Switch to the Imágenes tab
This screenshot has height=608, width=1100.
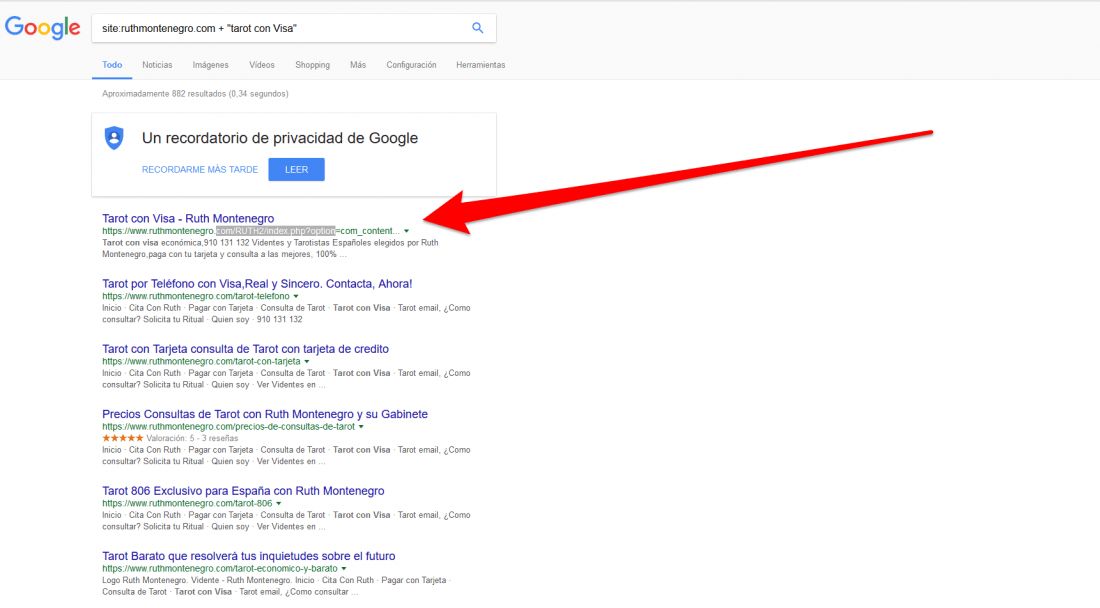(210, 65)
